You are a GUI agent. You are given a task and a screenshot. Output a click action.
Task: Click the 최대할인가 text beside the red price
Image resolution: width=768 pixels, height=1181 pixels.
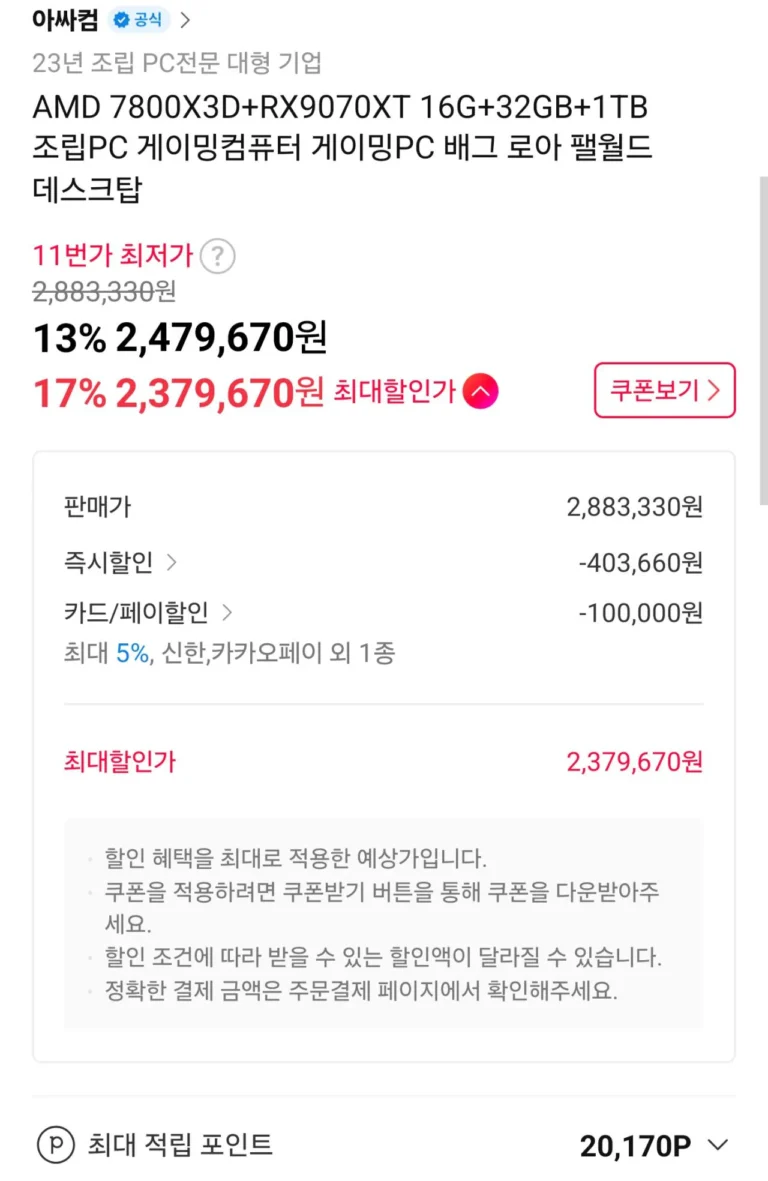click(395, 391)
